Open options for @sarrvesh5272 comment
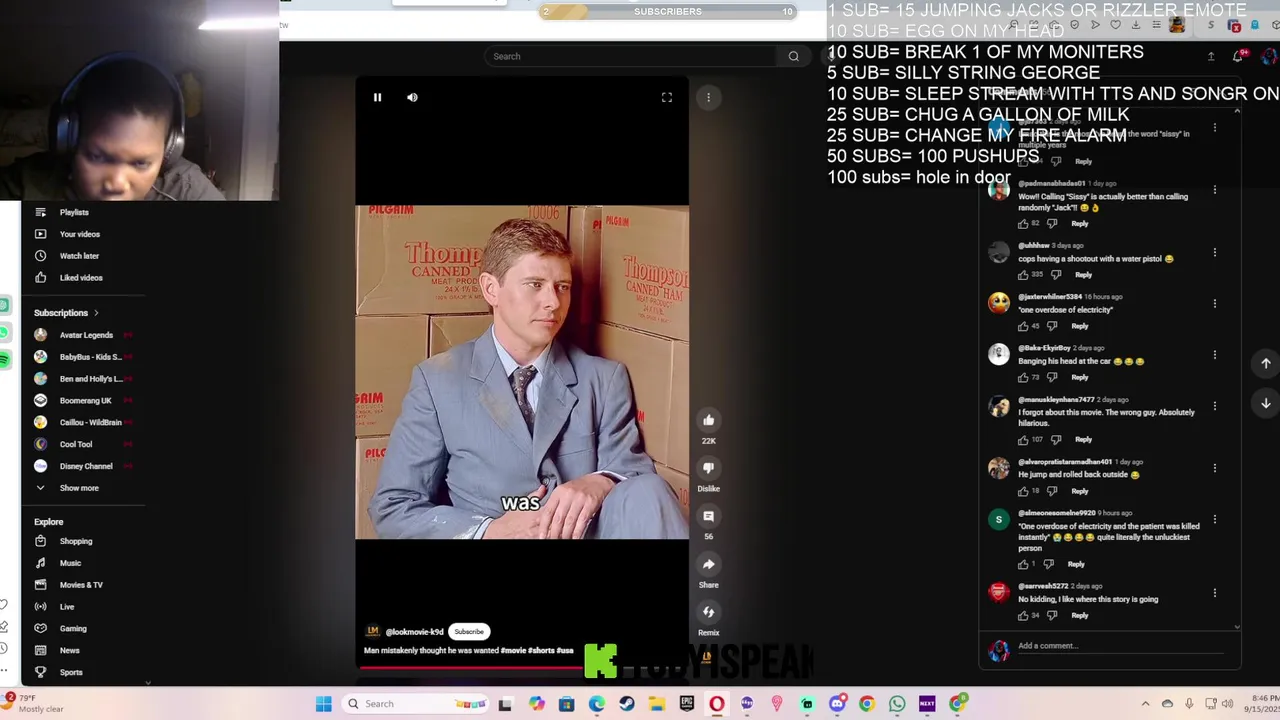Image resolution: width=1280 pixels, height=720 pixels. (1215, 592)
